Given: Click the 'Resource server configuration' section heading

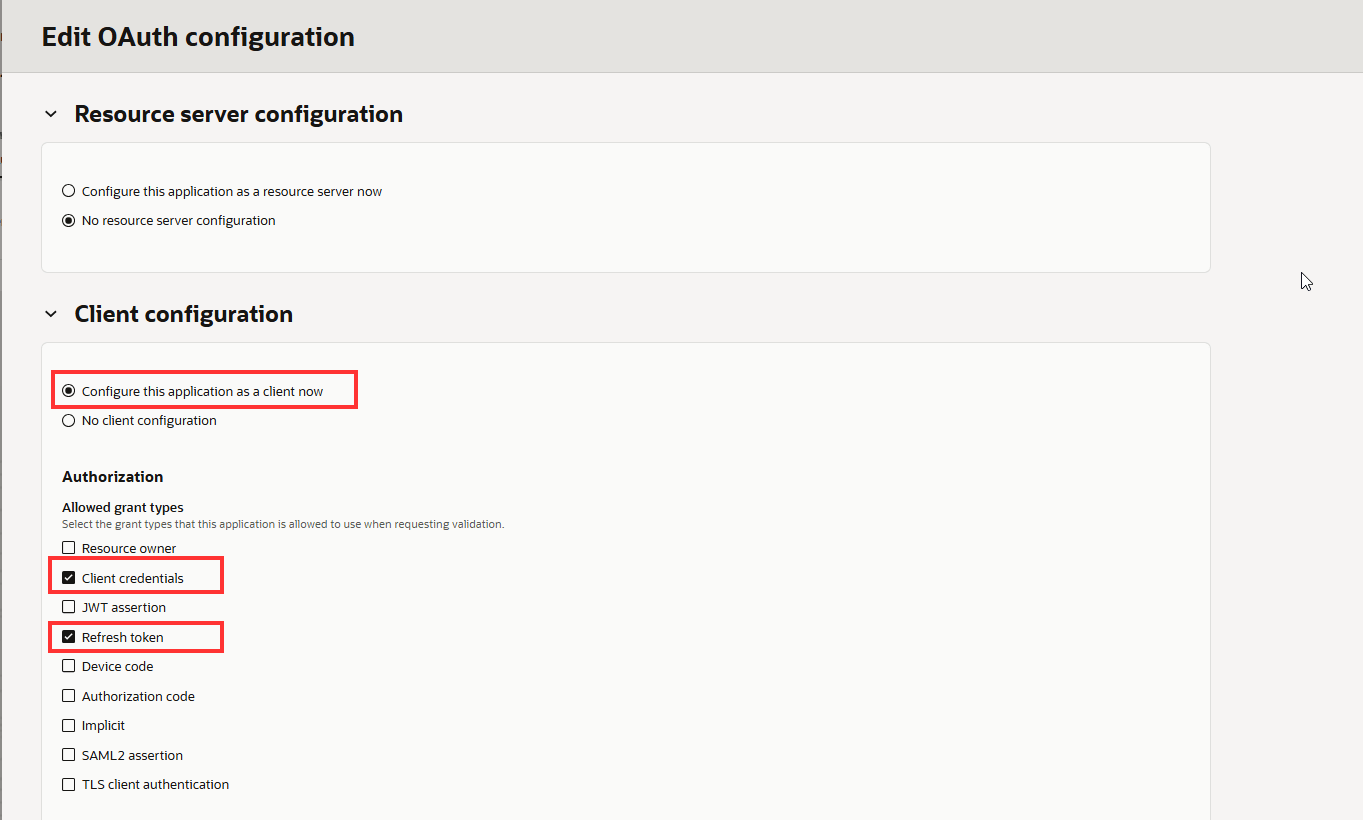Looking at the screenshot, I should 238,114.
